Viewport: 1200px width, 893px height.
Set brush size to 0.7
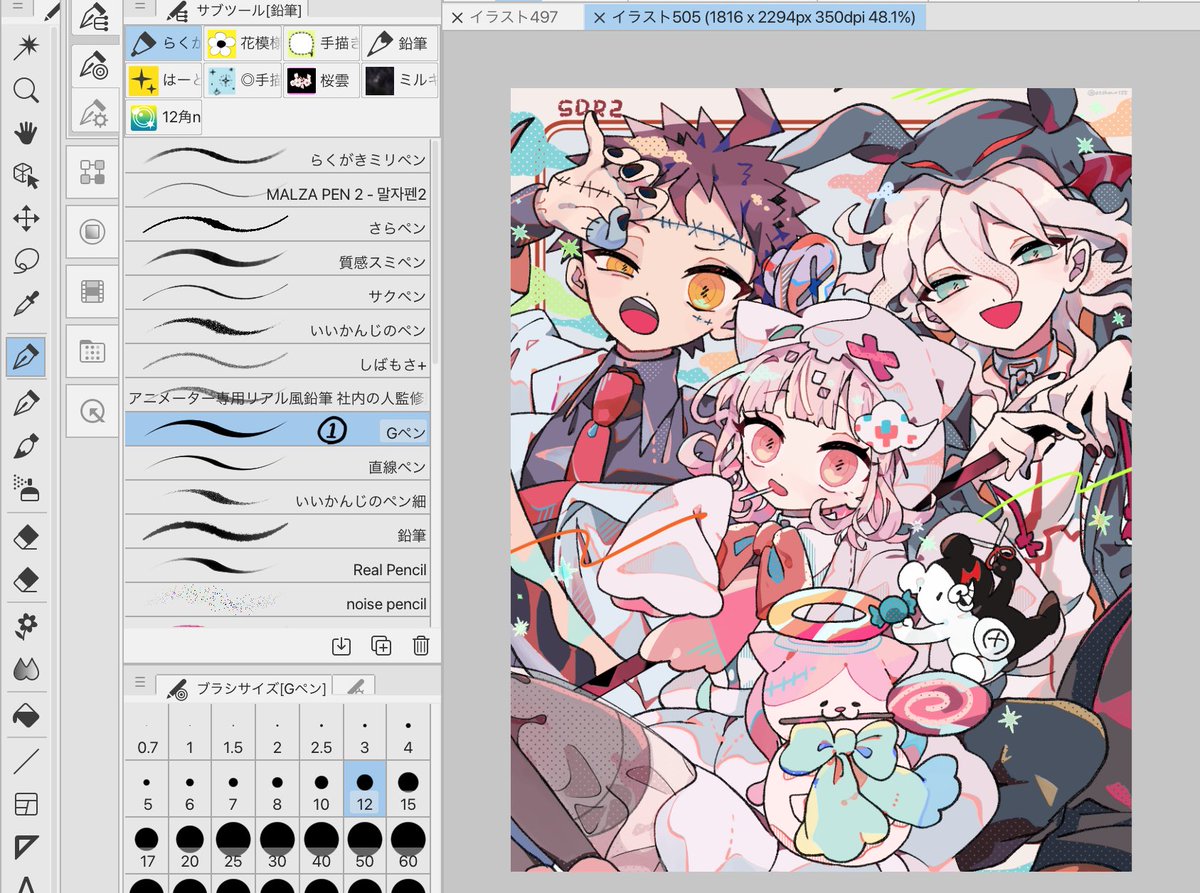click(x=147, y=732)
